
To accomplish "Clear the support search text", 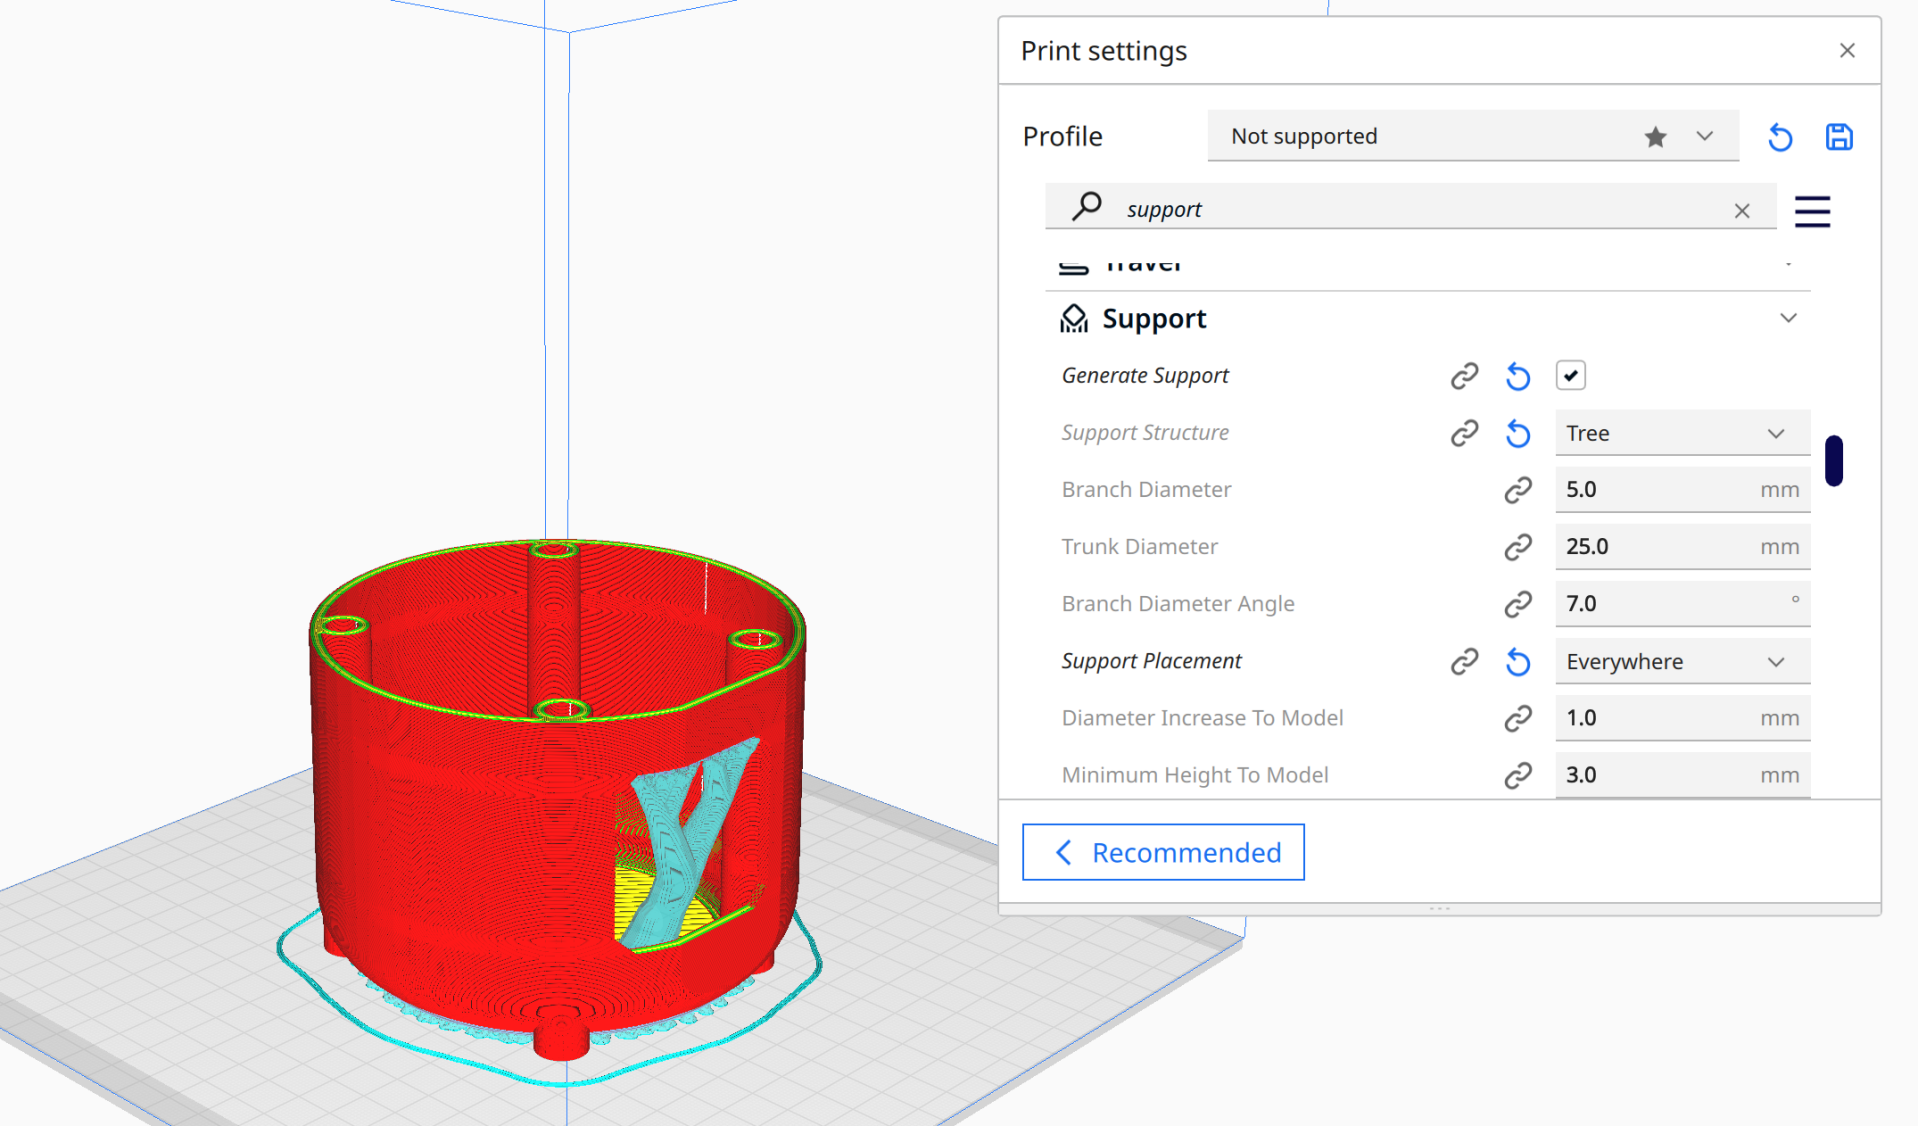I will point(1741,210).
